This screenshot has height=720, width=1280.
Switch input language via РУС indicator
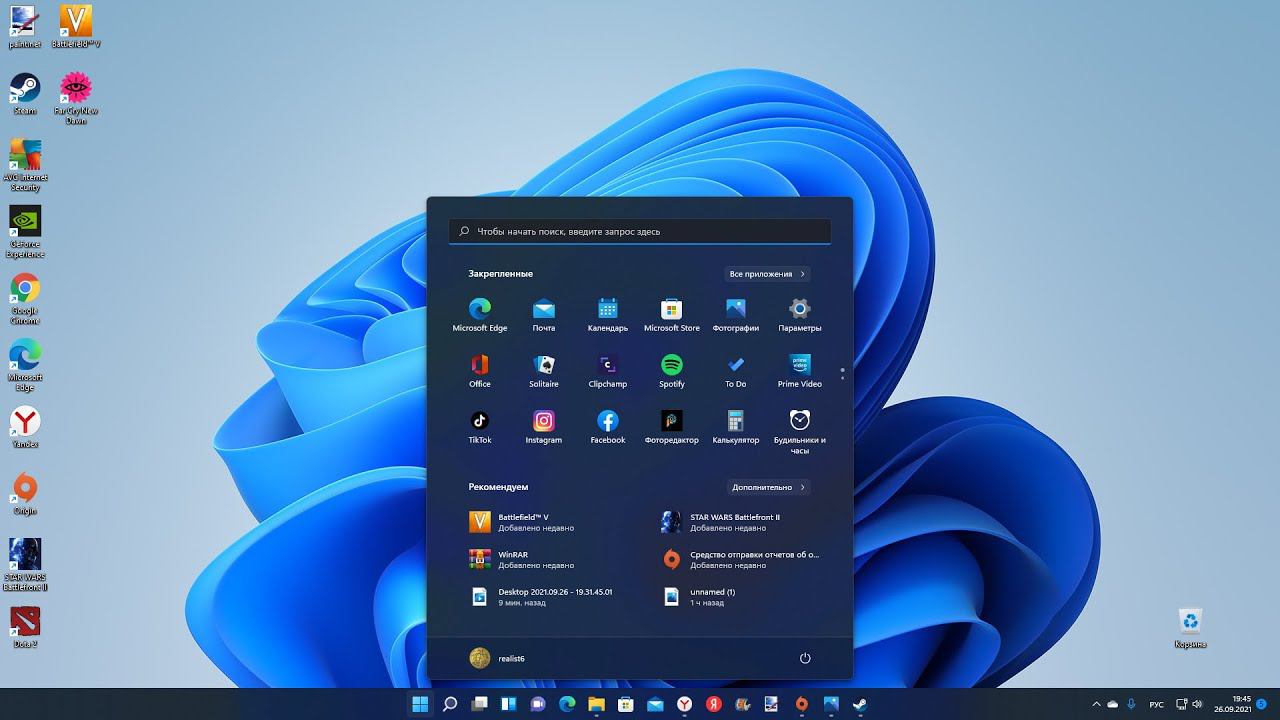[x=1157, y=704]
